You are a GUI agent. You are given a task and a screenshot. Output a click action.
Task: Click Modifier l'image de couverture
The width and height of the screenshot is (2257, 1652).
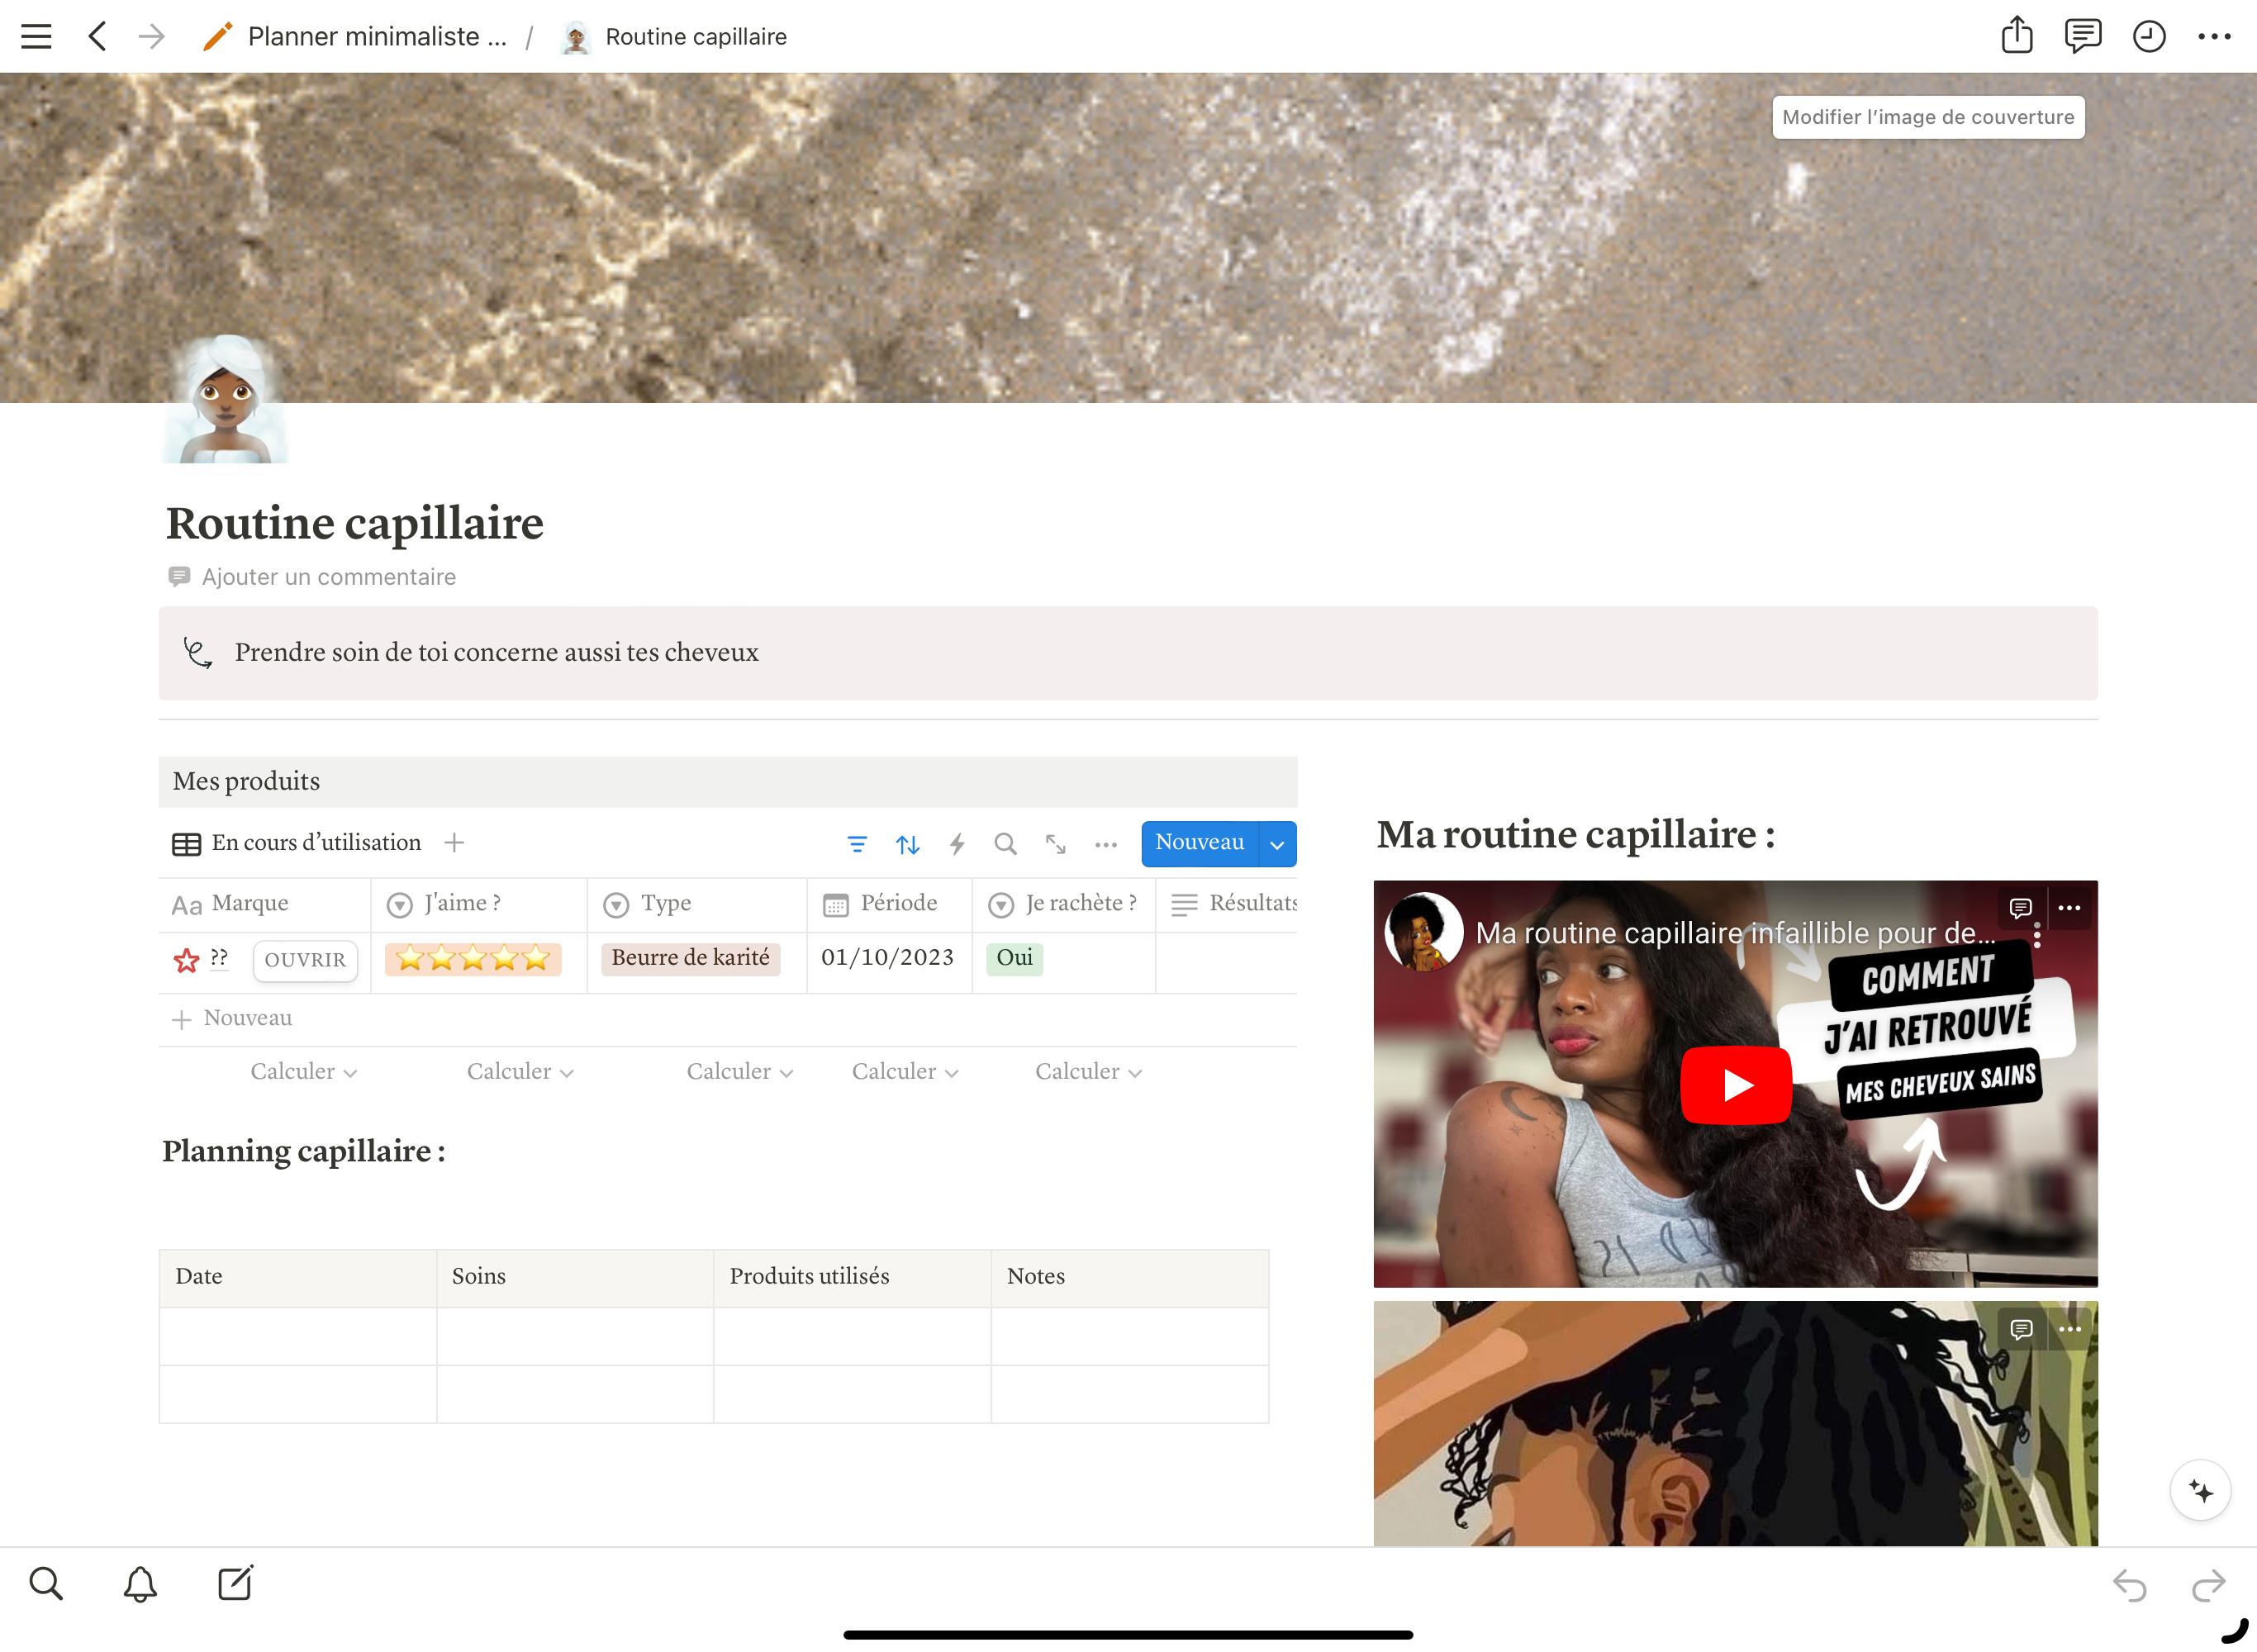[x=1928, y=117]
